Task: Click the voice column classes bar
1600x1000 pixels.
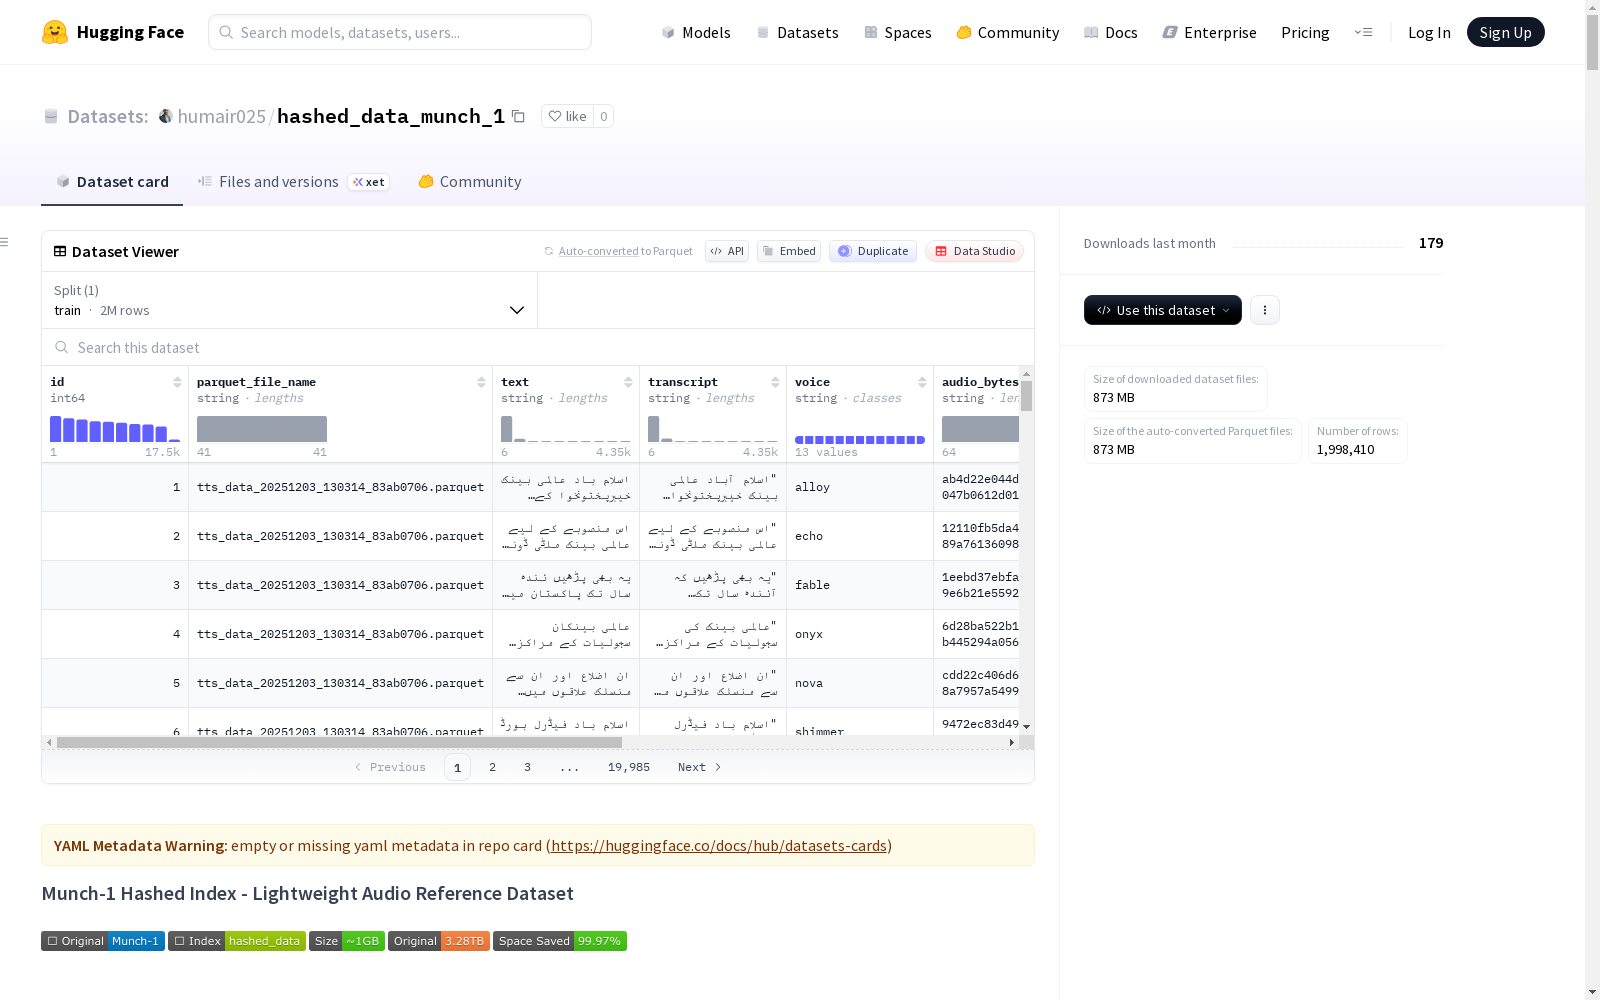Action: pos(860,439)
